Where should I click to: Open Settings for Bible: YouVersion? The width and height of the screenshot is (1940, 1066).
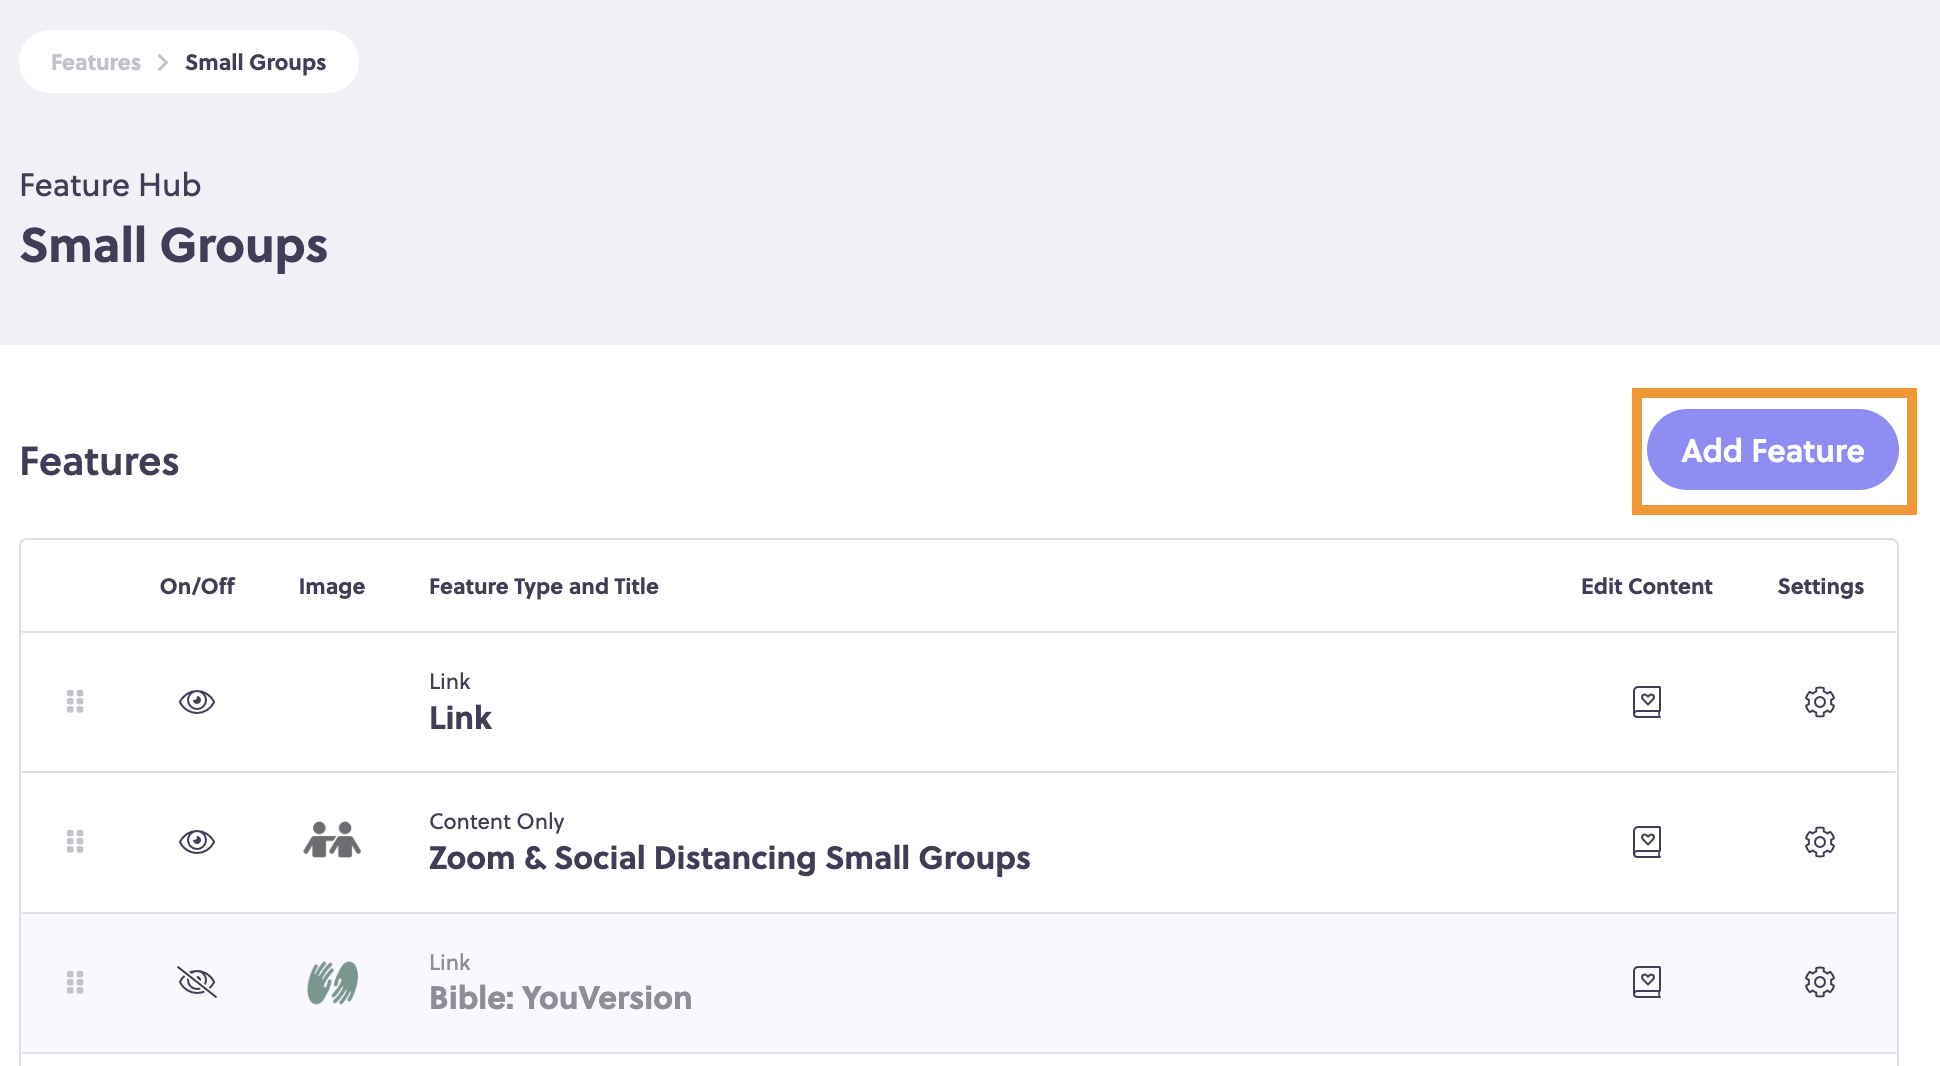[x=1820, y=982]
